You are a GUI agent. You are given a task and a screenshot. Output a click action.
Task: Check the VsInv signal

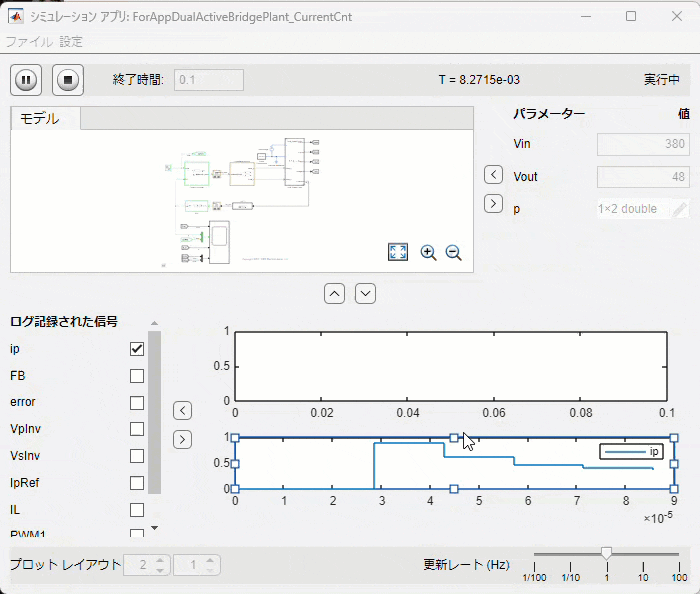click(x=137, y=456)
